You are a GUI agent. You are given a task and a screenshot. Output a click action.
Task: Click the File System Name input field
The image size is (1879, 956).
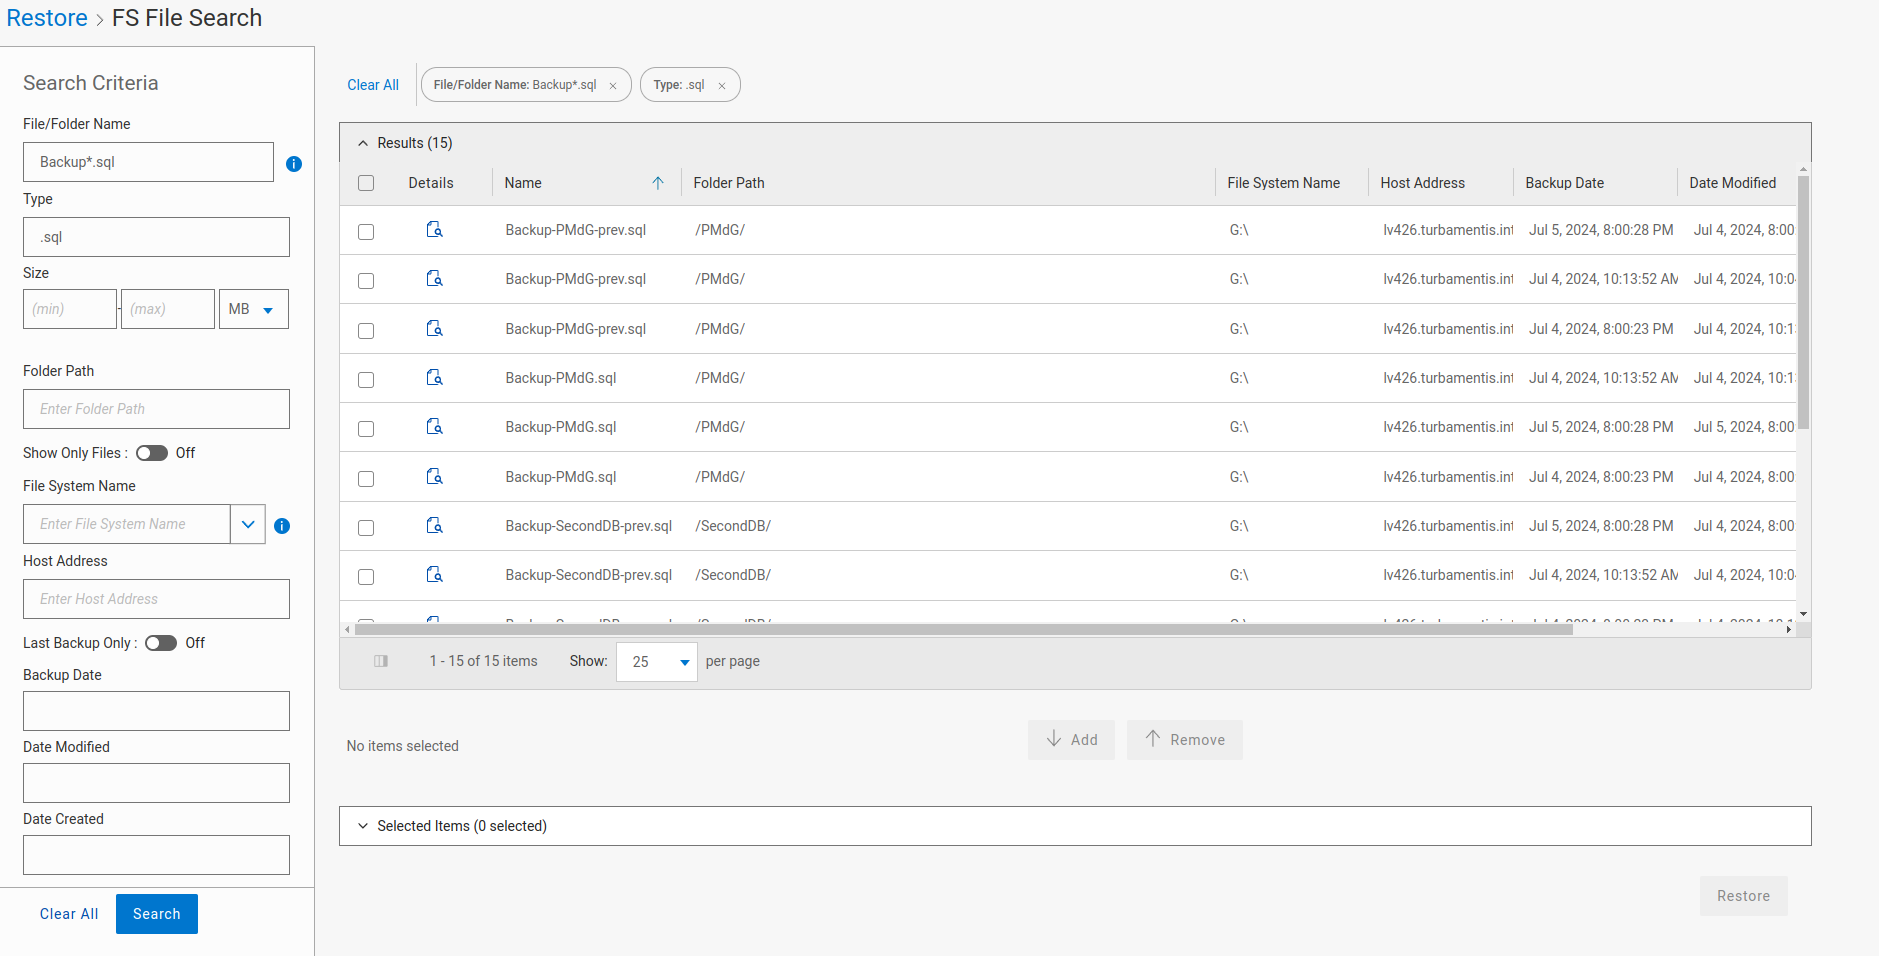coord(127,524)
